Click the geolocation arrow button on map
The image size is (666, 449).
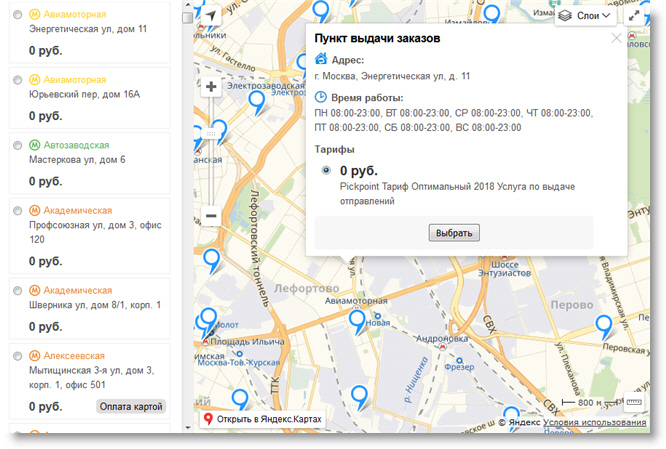(x=210, y=15)
